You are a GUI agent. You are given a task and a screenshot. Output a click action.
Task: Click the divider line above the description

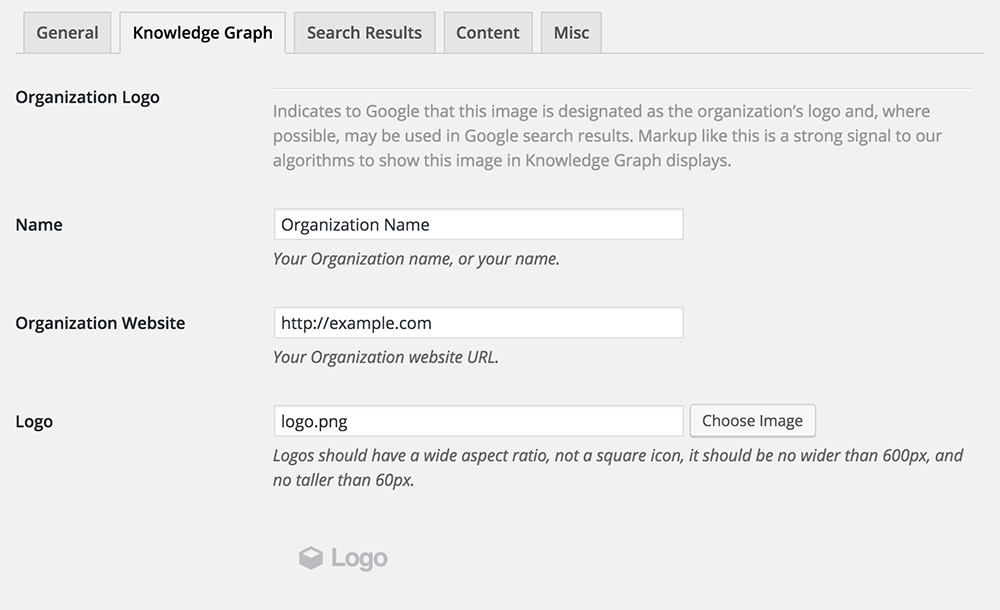coord(622,89)
